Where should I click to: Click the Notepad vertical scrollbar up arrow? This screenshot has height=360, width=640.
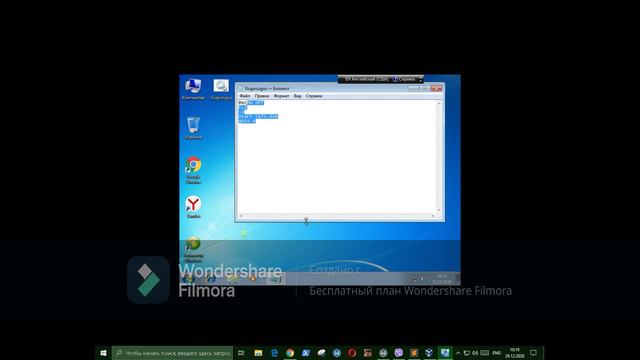point(439,104)
